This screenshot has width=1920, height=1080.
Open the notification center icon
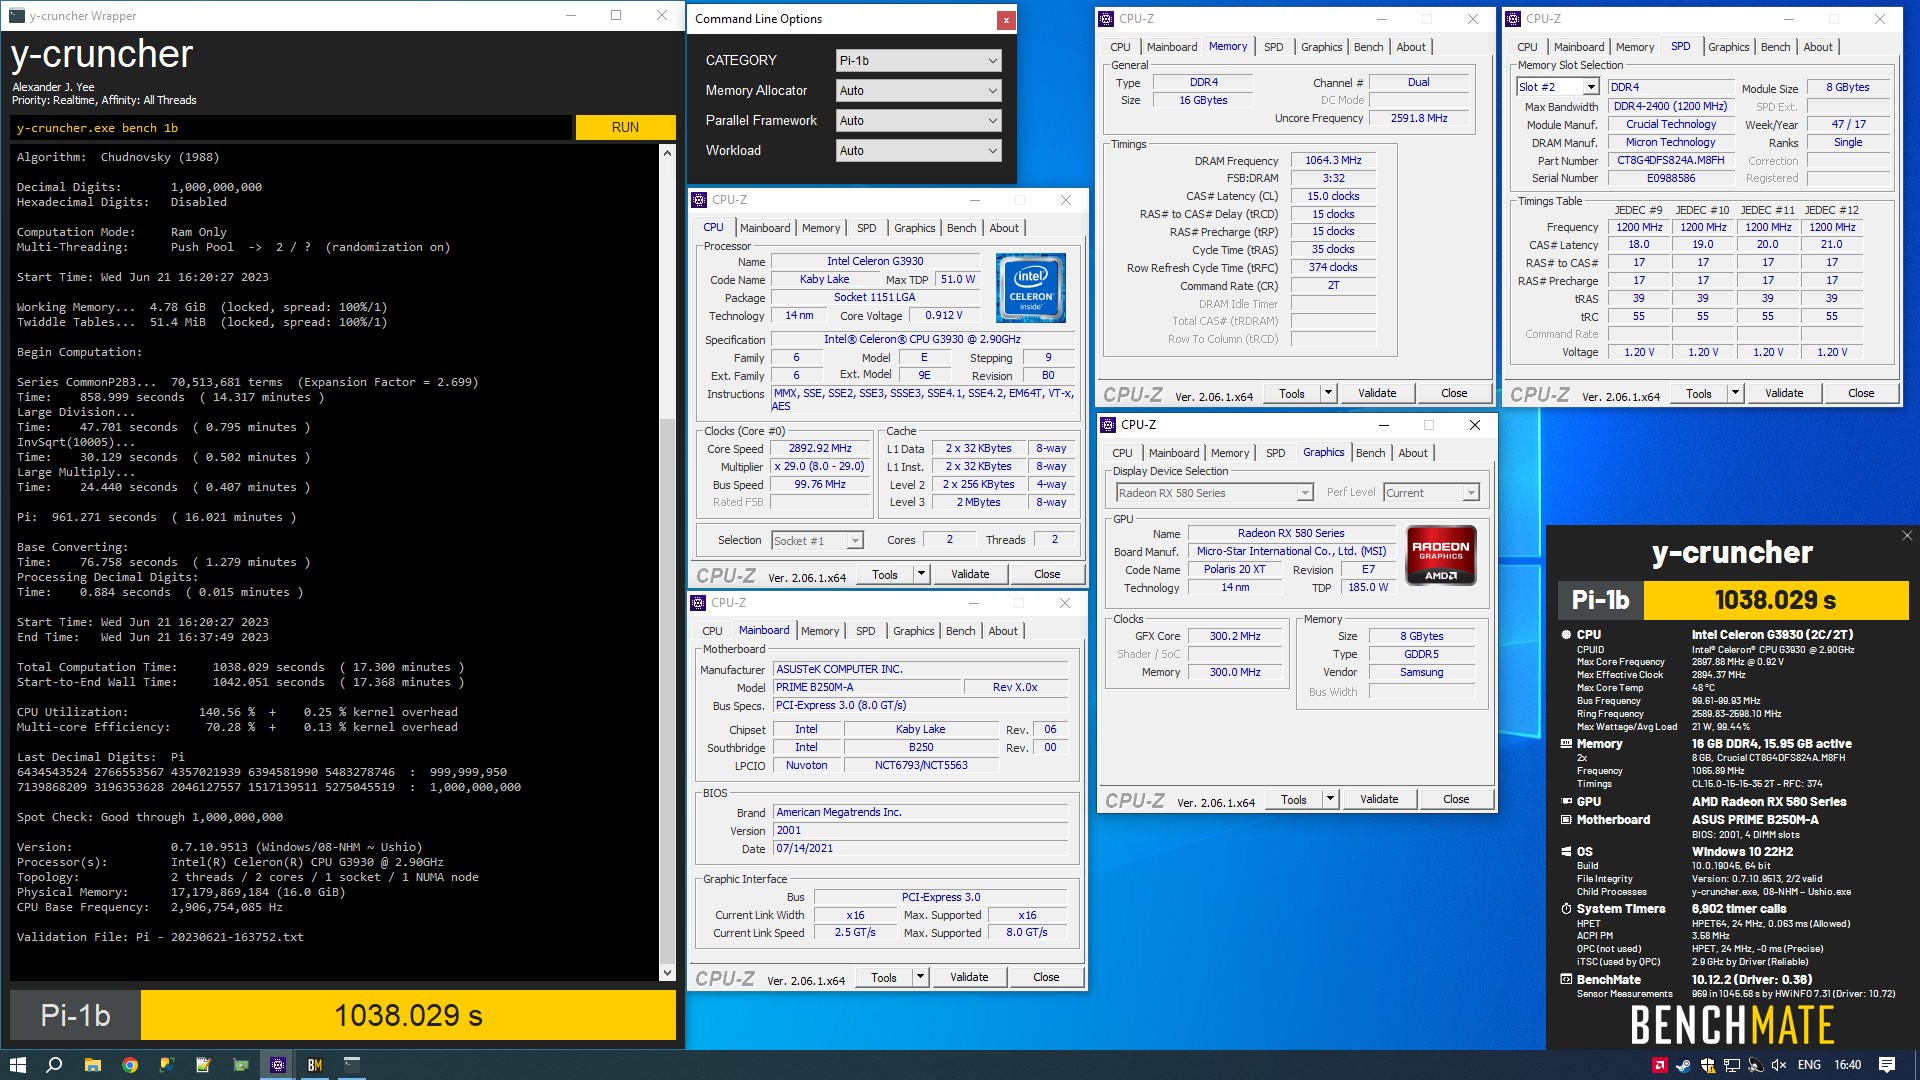click(x=1887, y=1065)
